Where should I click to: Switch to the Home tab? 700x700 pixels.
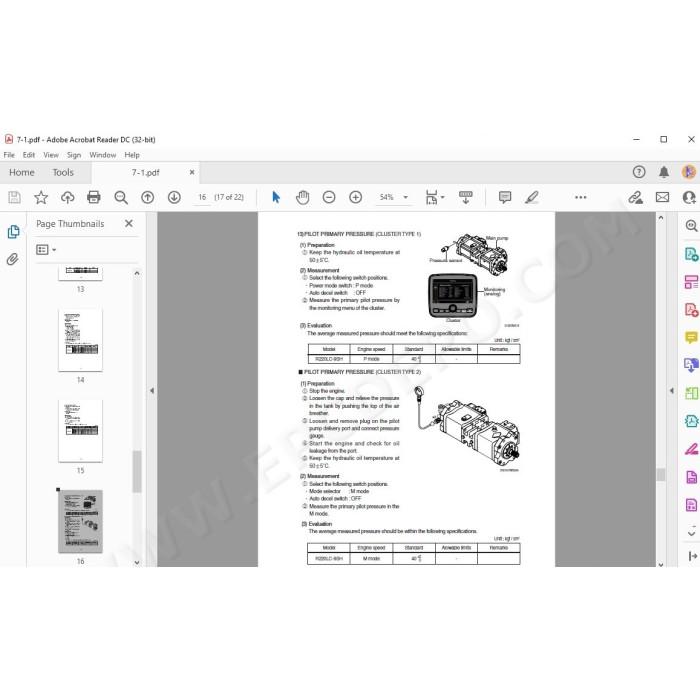[21, 172]
